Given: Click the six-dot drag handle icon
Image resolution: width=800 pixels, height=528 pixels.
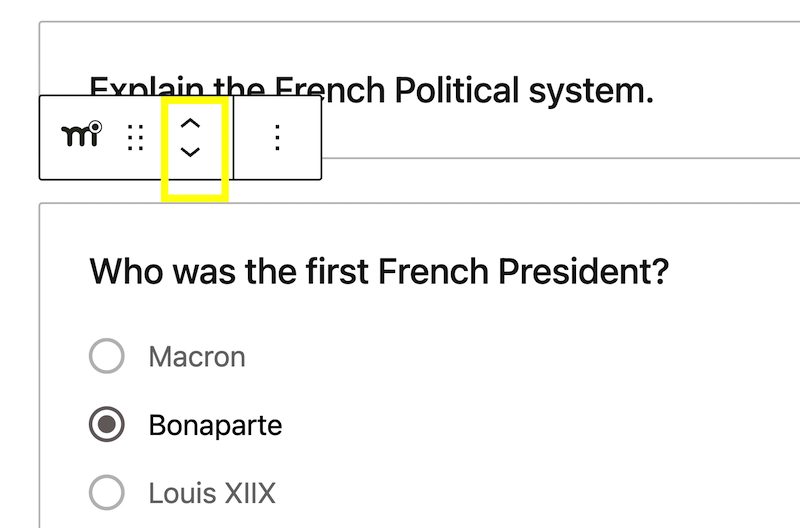Looking at the screenshot, I should coord(135,138).
